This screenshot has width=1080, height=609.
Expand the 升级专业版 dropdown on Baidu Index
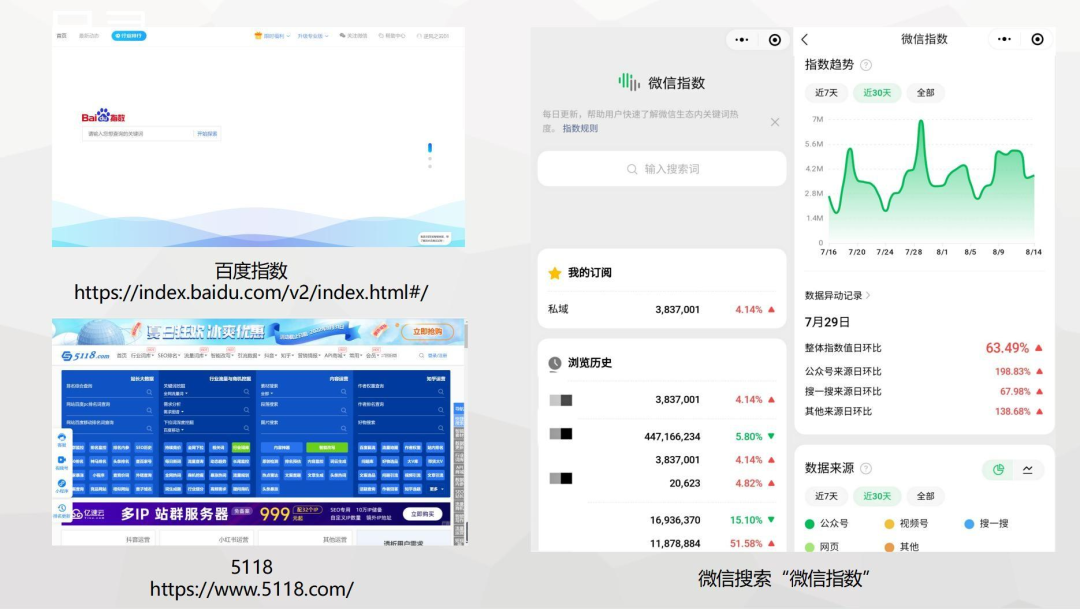tap(313, 36)
